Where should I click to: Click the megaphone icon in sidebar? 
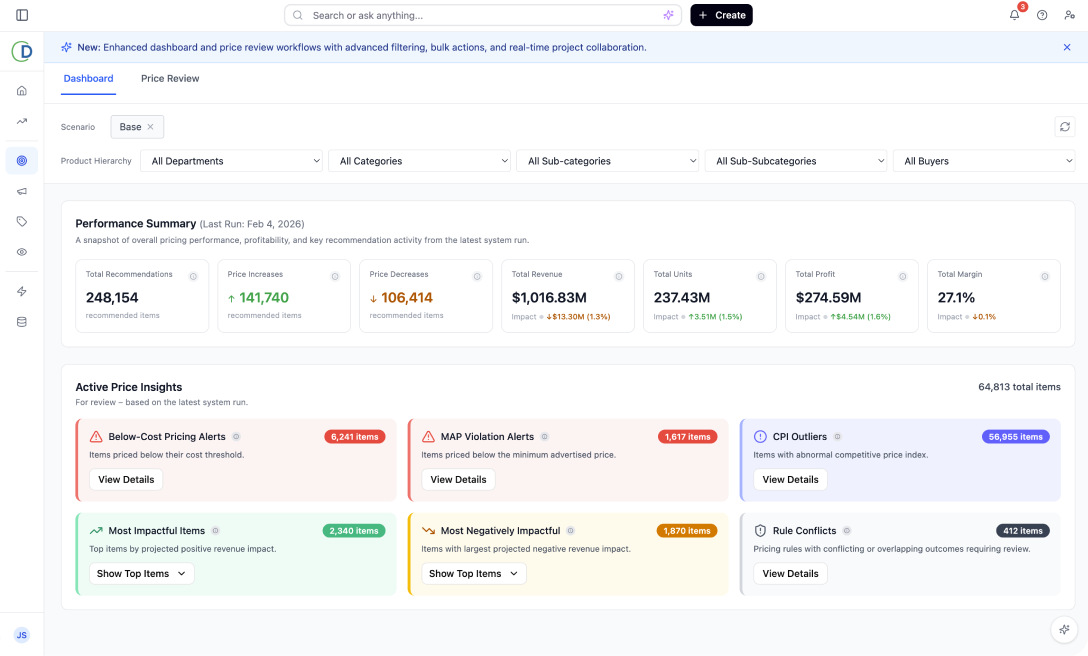pos(22,191)
